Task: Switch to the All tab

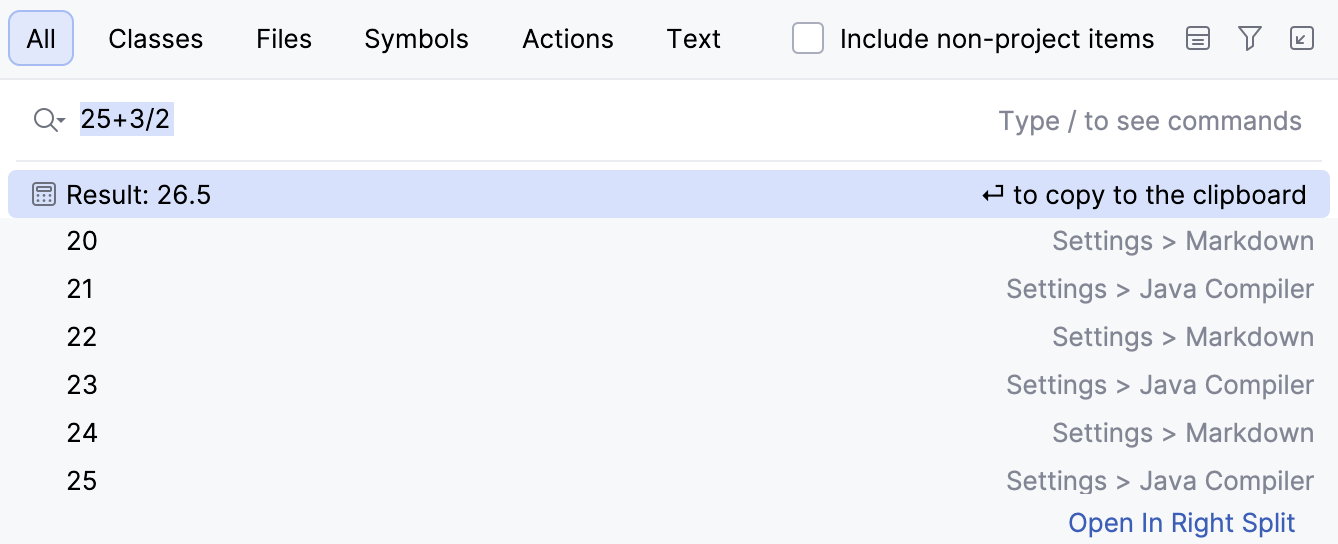Action: pyautogui.click(x=41, y=39)
